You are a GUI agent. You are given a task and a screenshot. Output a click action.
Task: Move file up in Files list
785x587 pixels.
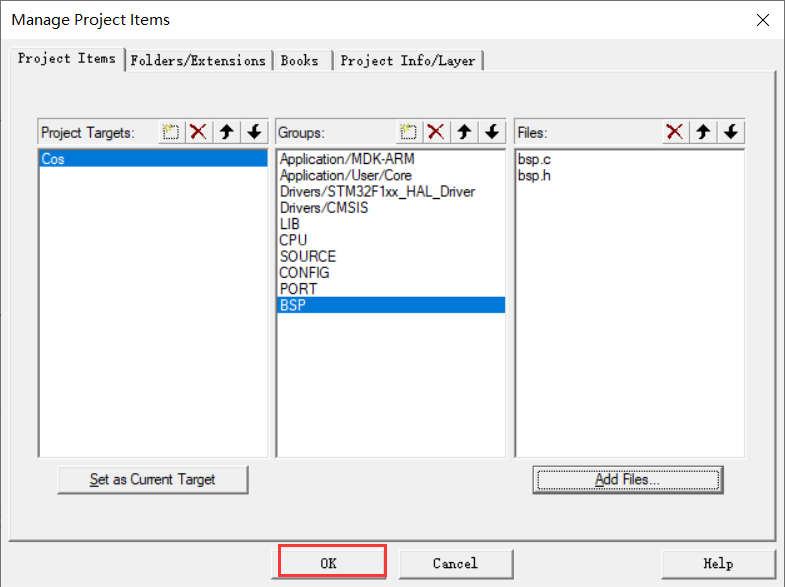tap(703, 132)
